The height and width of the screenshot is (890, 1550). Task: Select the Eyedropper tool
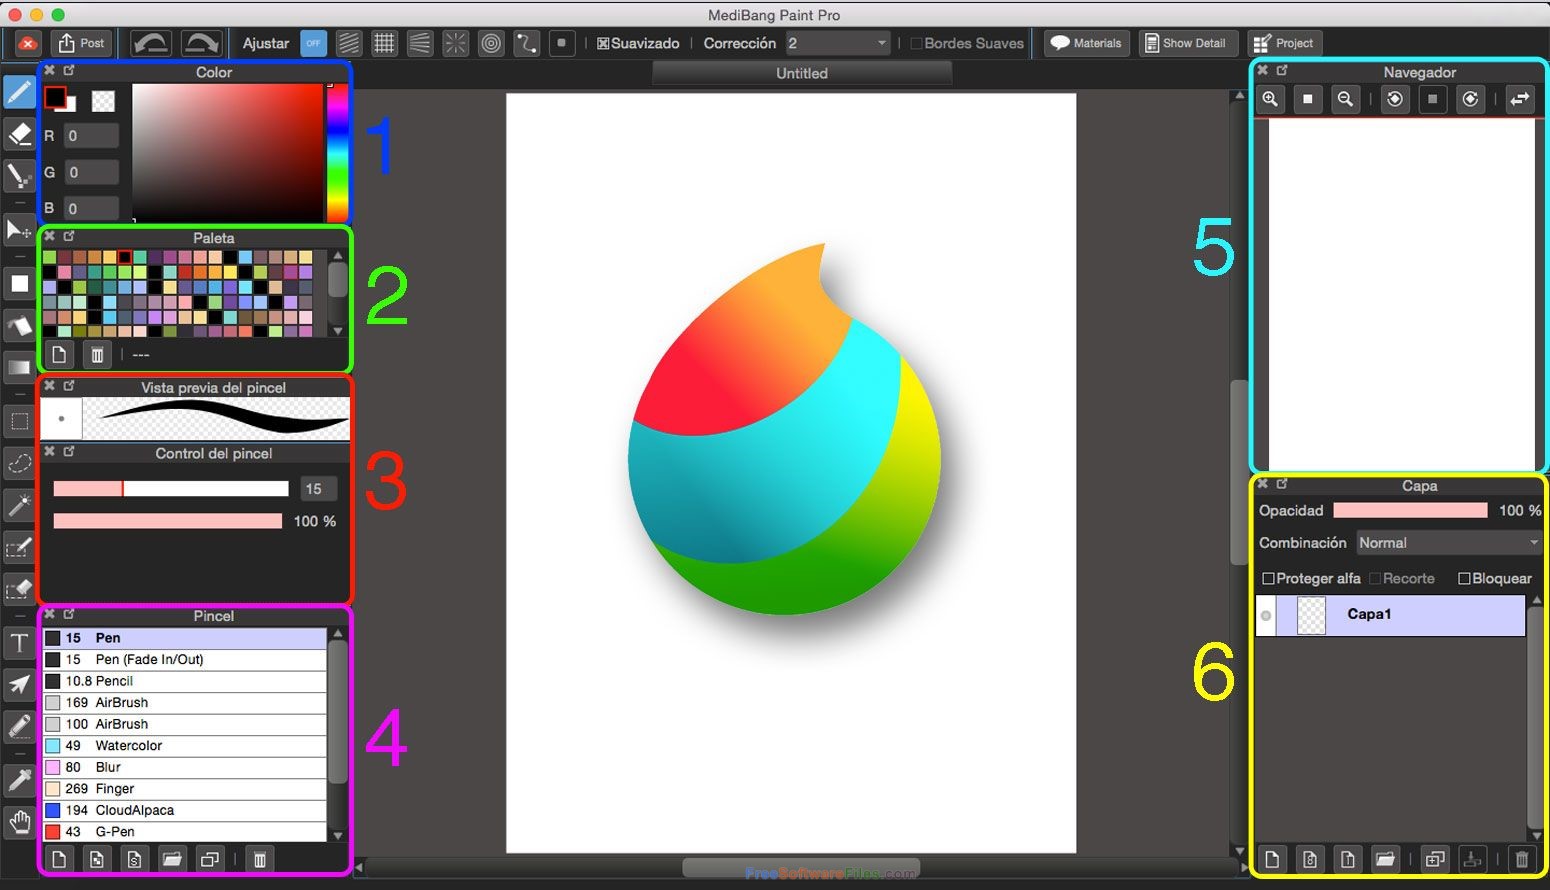[x=19, y=781]
